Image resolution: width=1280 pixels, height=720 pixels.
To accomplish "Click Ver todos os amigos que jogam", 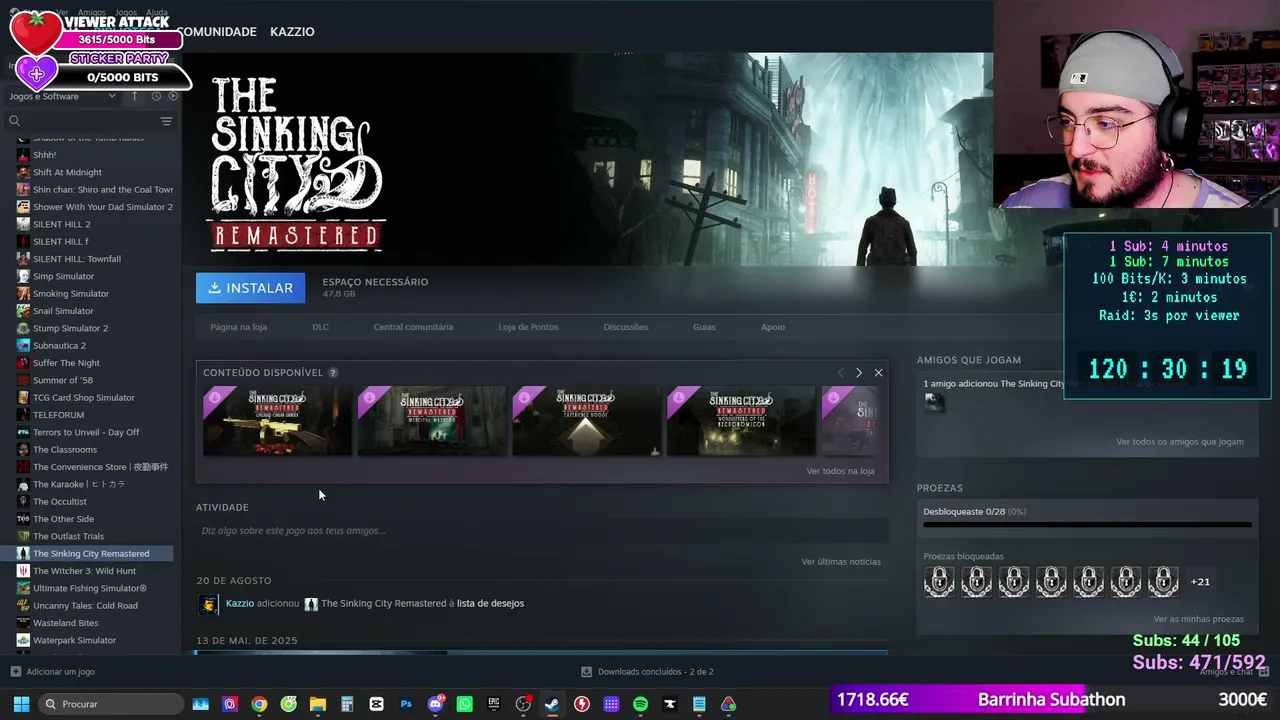I will coord(1180,442).
